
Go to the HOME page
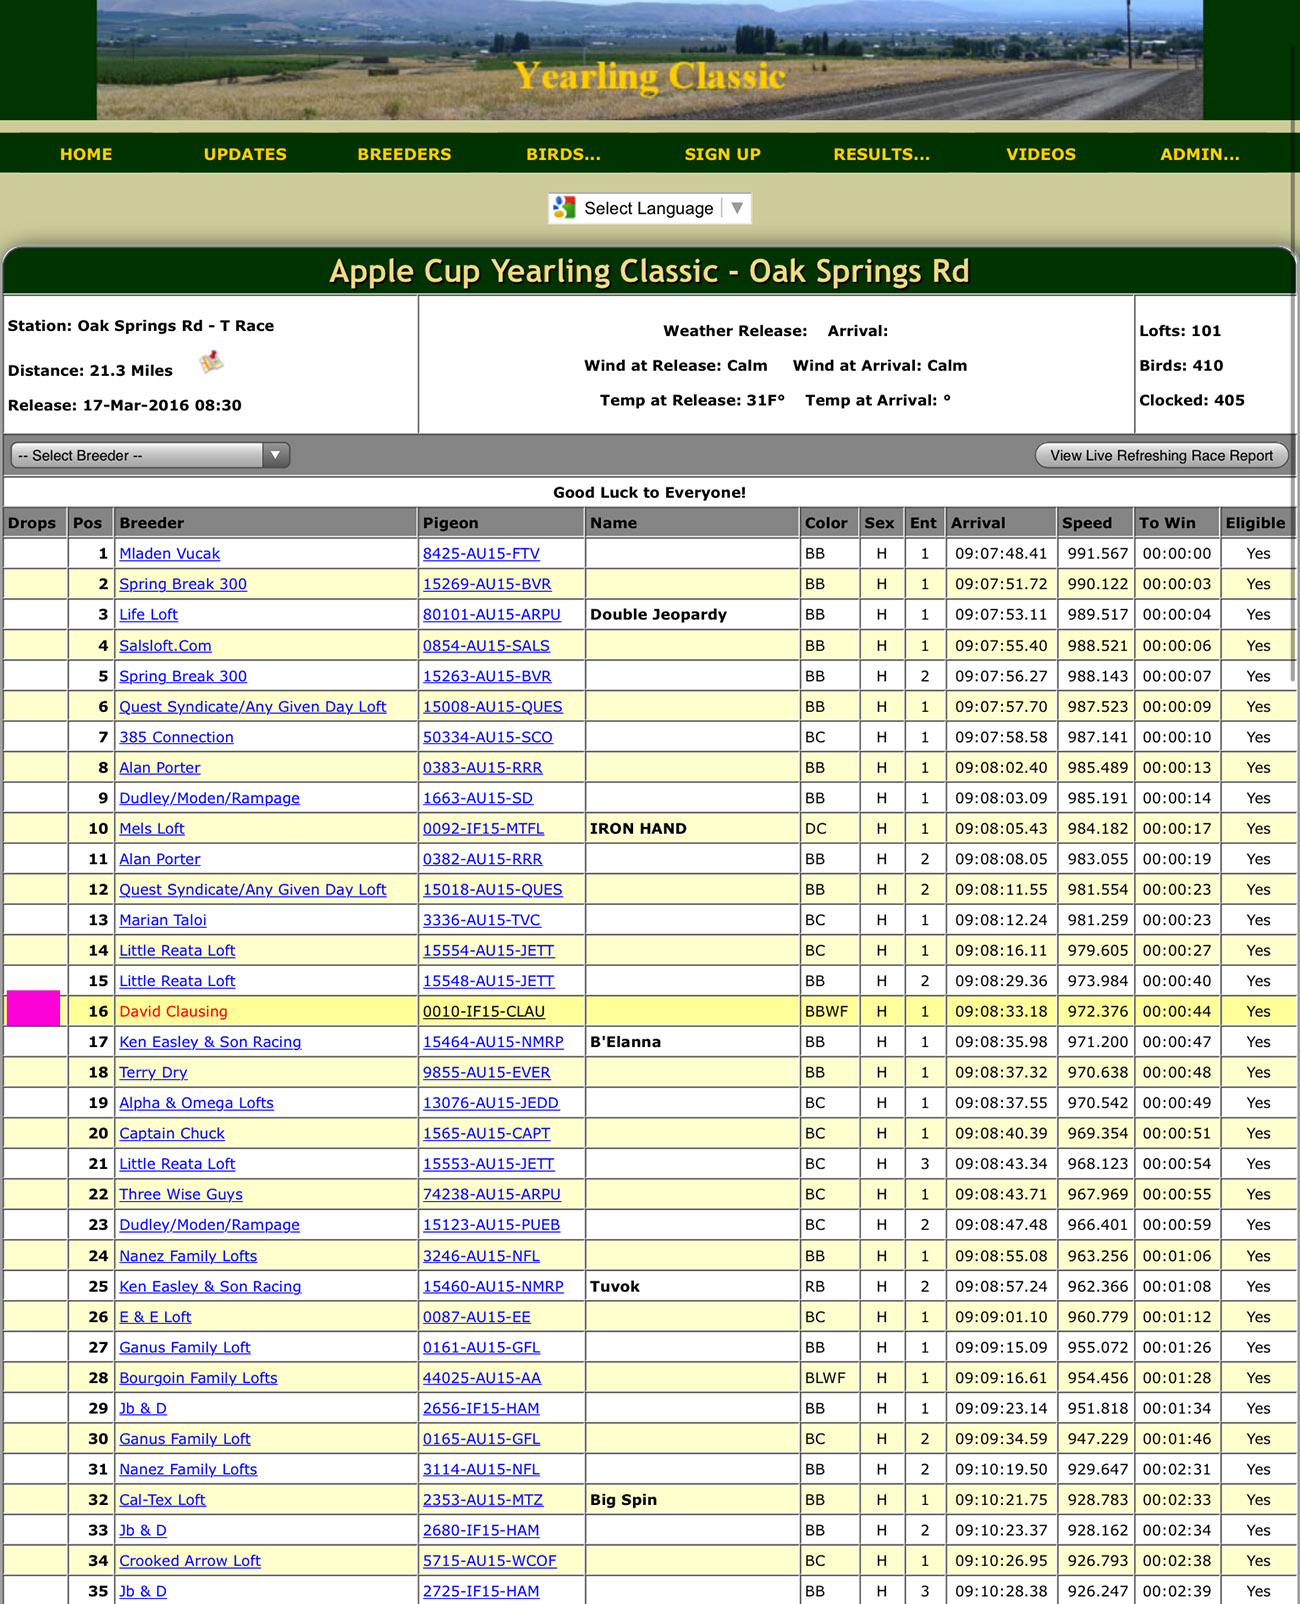[x=86, y=154]
